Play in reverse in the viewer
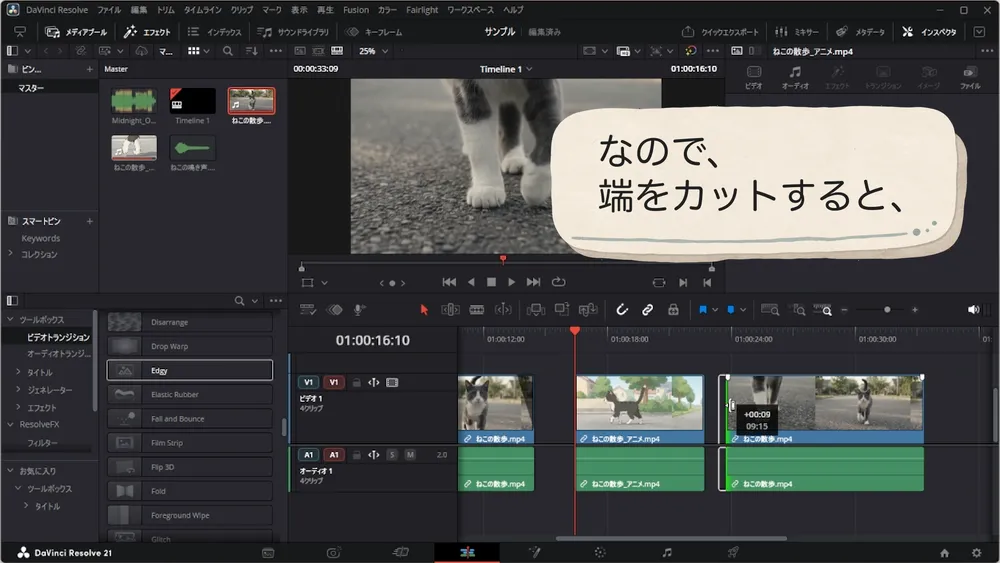1000x563 pixels. pyautogui.click(x=471, y=282)
